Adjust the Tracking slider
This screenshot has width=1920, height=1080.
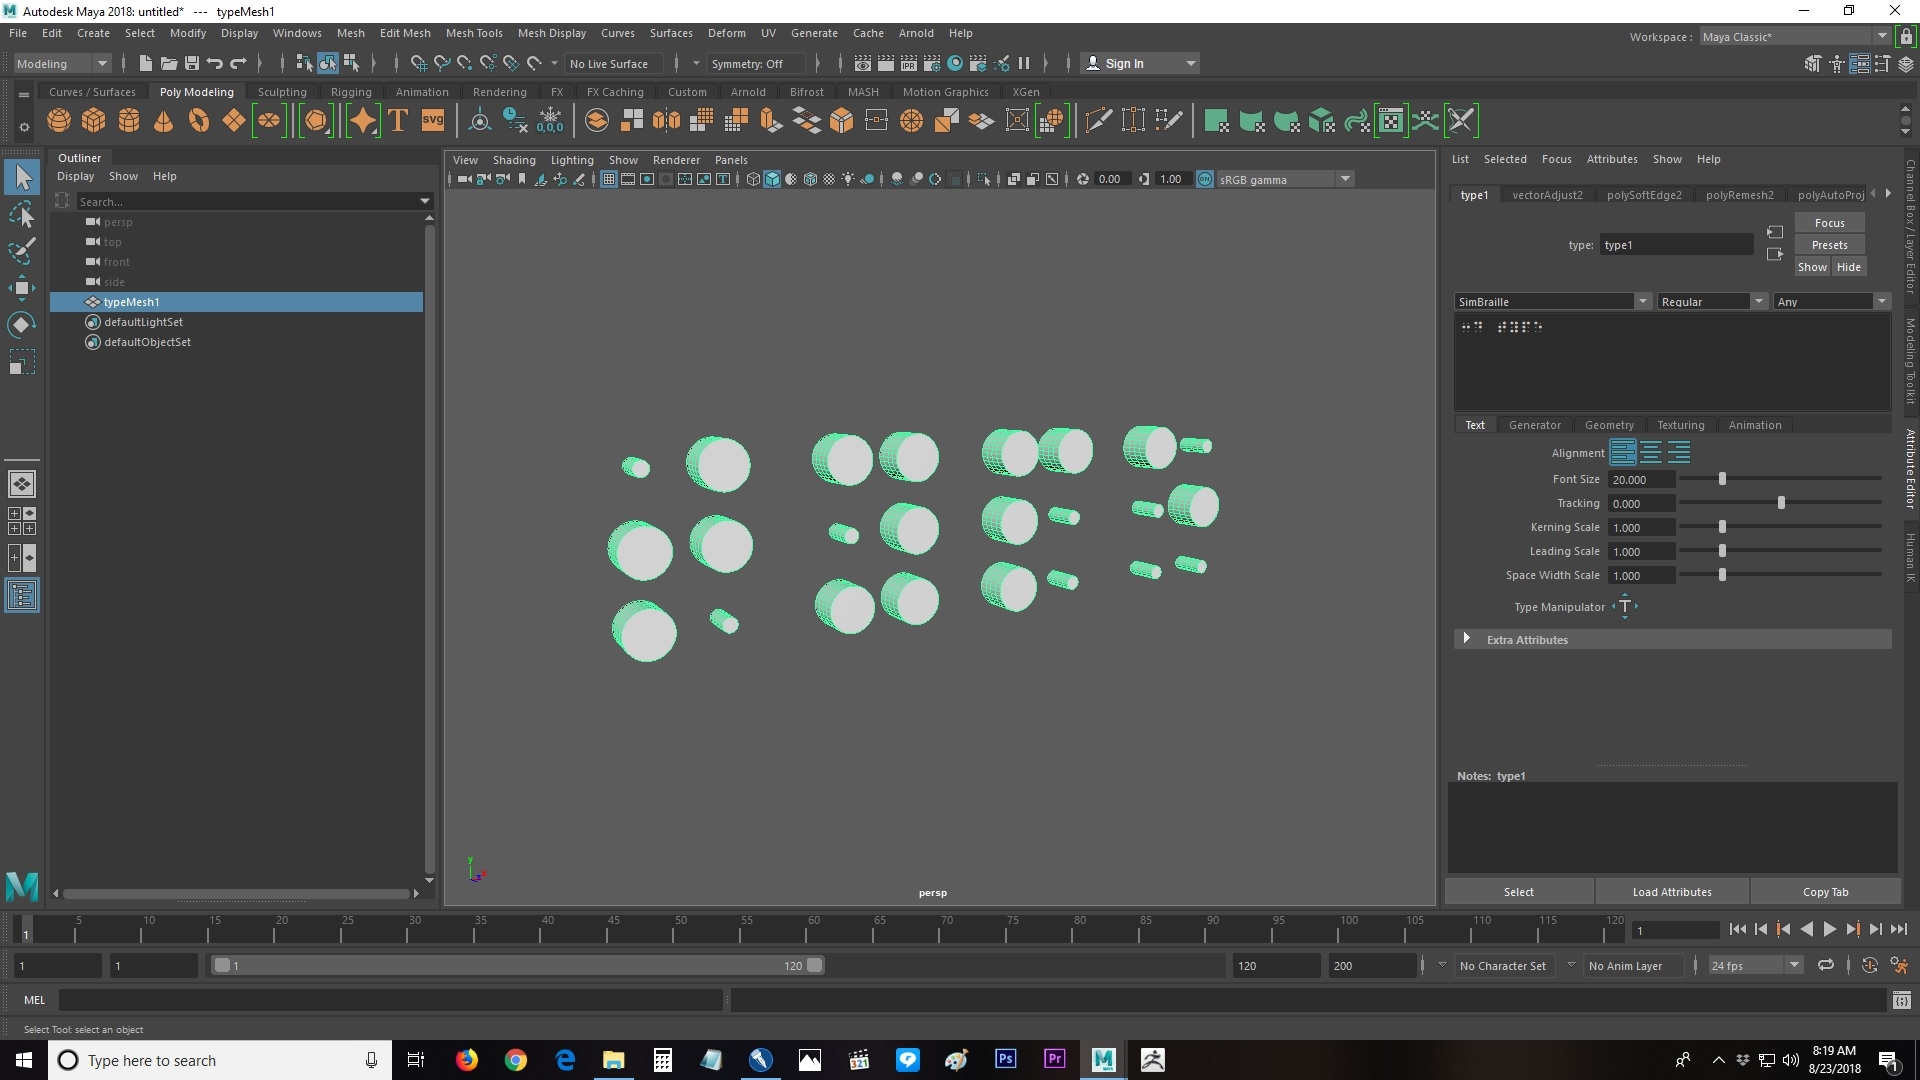coord(1781,503)
